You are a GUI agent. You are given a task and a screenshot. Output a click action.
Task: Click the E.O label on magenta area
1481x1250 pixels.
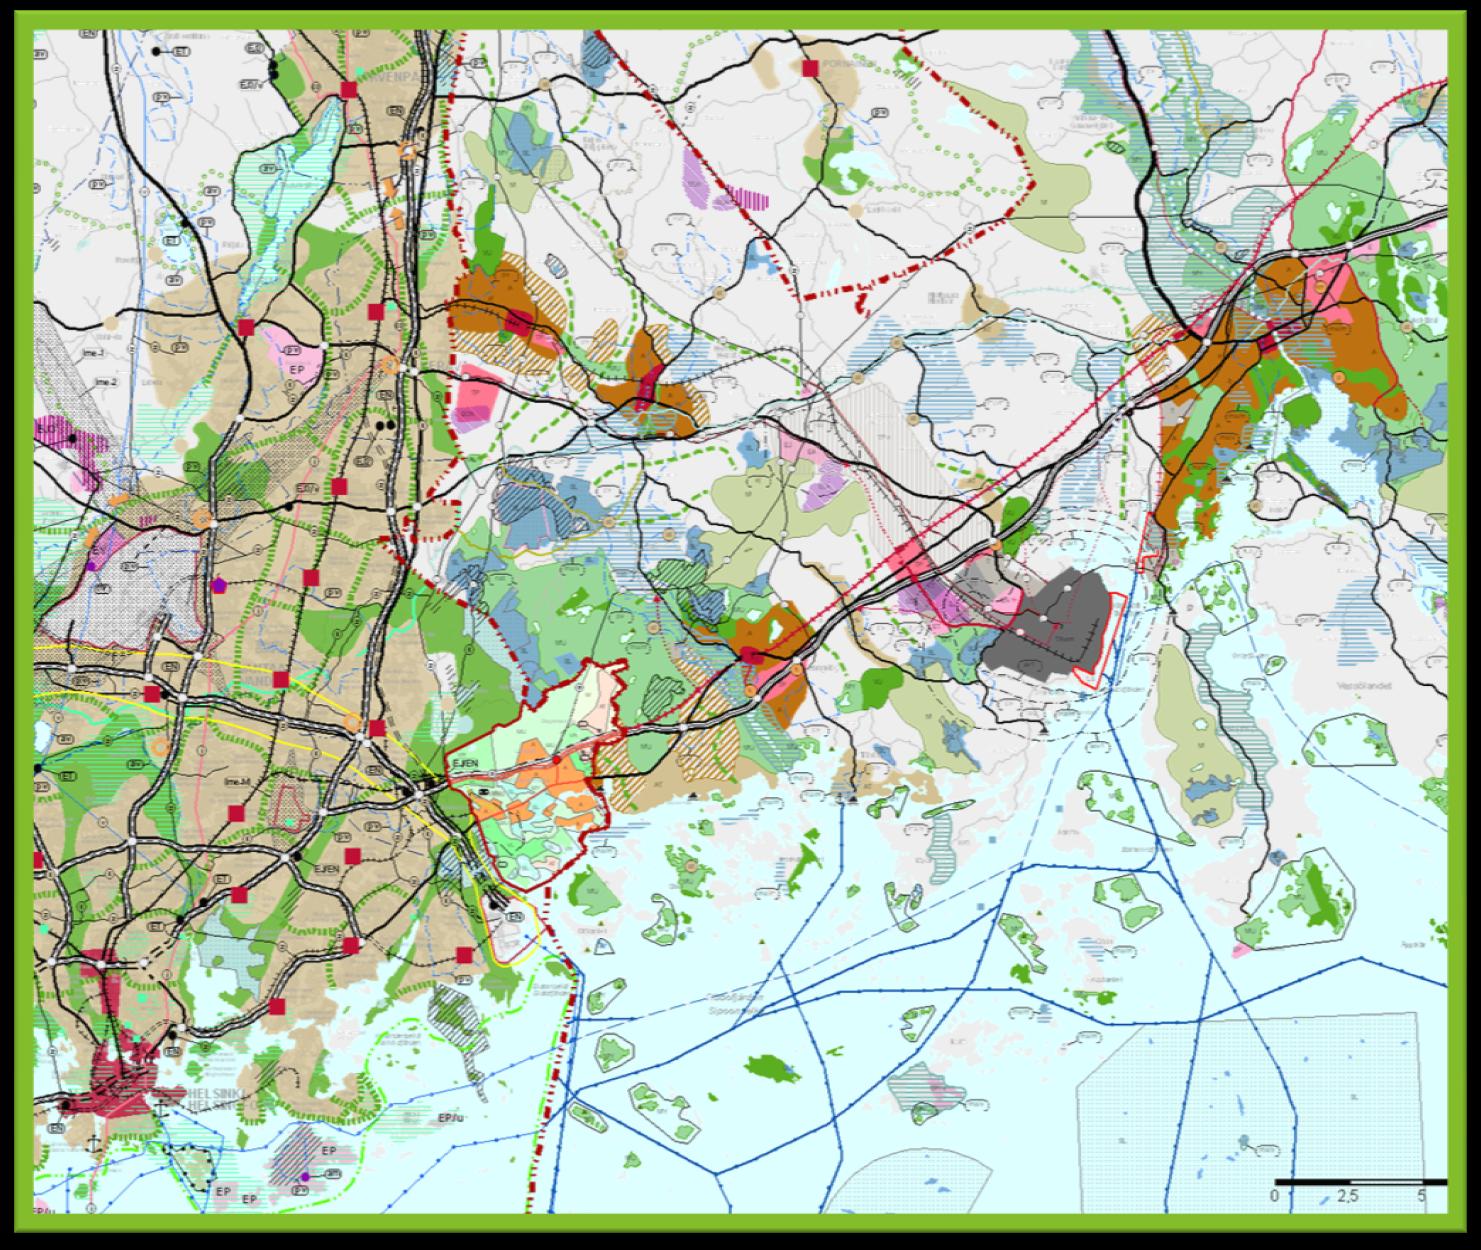pyautogui.click(x=47, y=430)
